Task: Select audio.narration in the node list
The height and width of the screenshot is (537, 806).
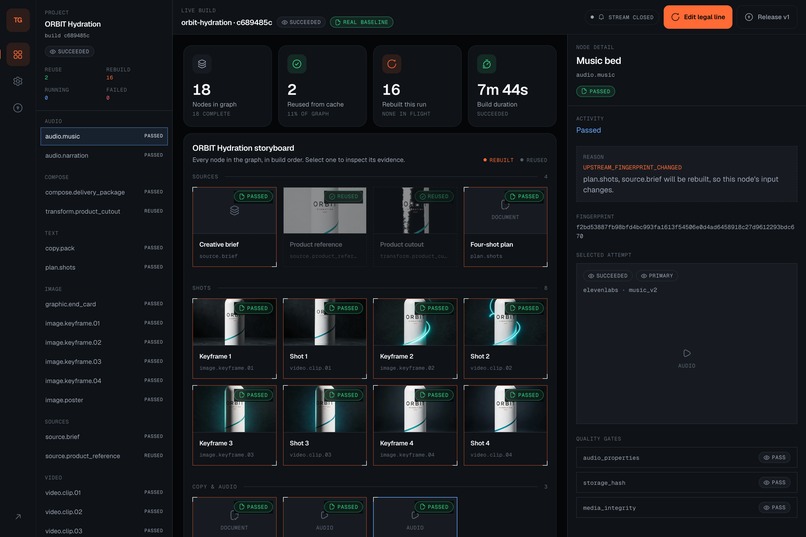Action: [x=104, y=155]
